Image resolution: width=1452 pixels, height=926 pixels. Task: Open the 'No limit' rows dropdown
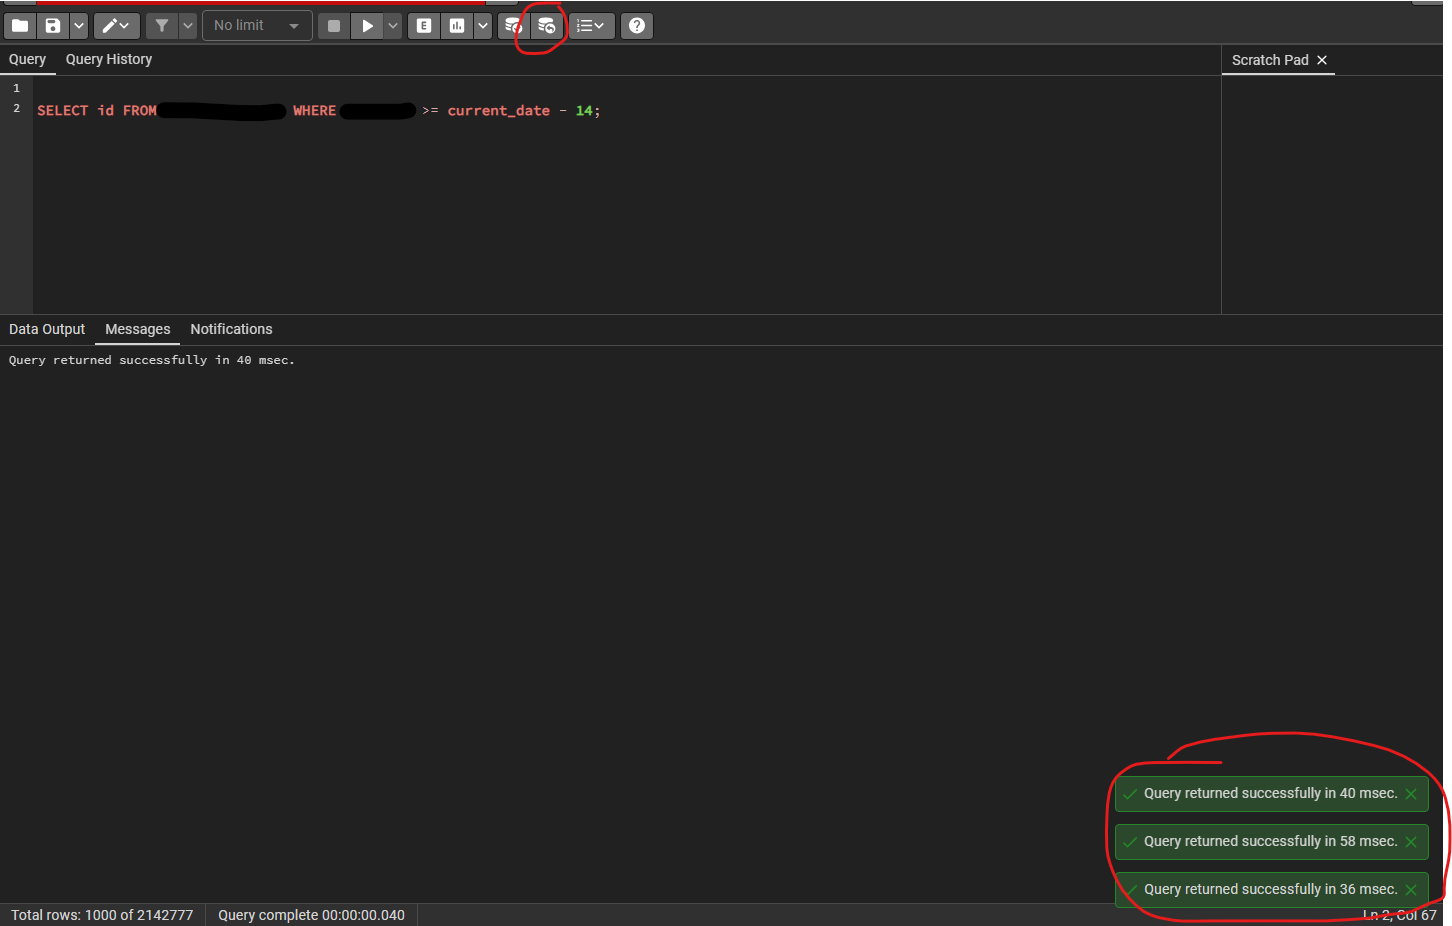[x=257, y=26]
